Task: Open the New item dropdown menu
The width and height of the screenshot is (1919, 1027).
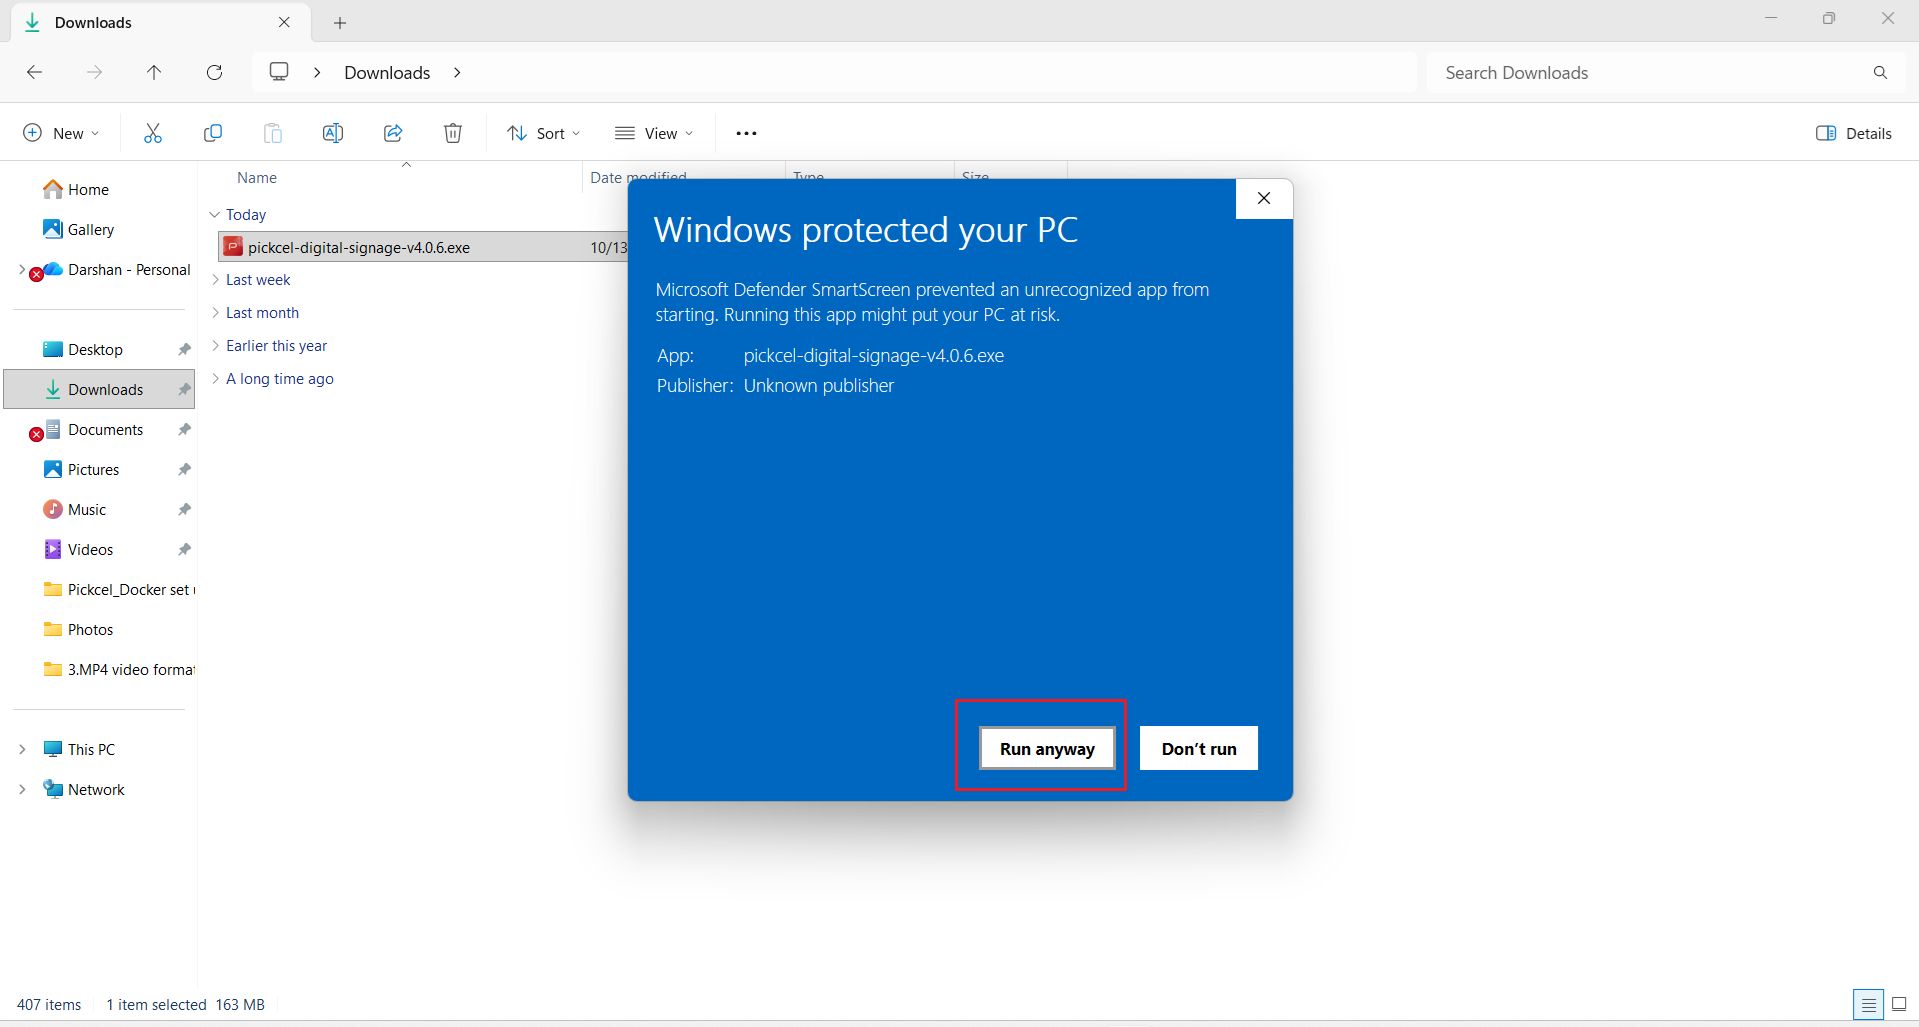Action: 61,133
